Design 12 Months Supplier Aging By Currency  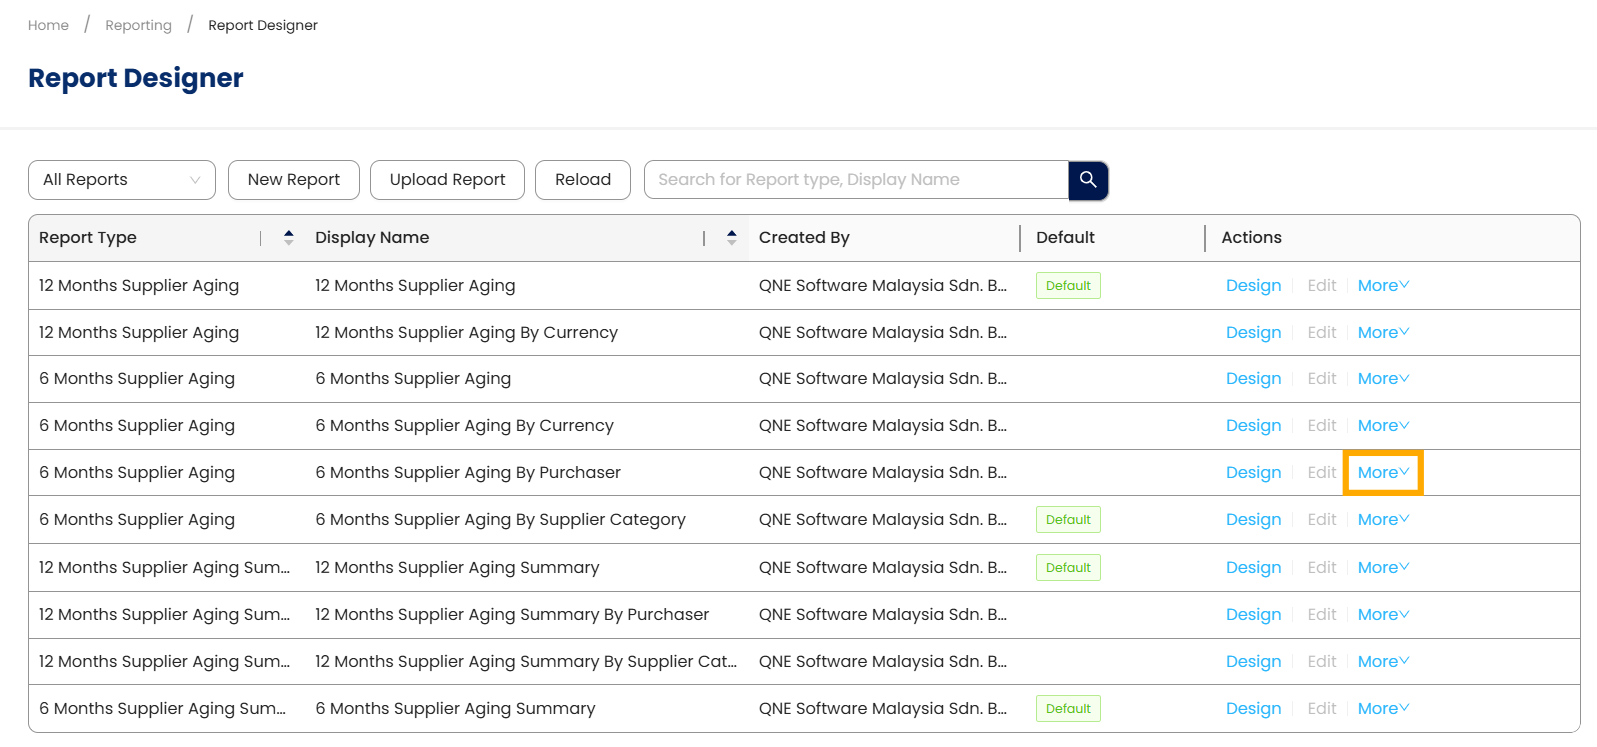[1253, 332]
